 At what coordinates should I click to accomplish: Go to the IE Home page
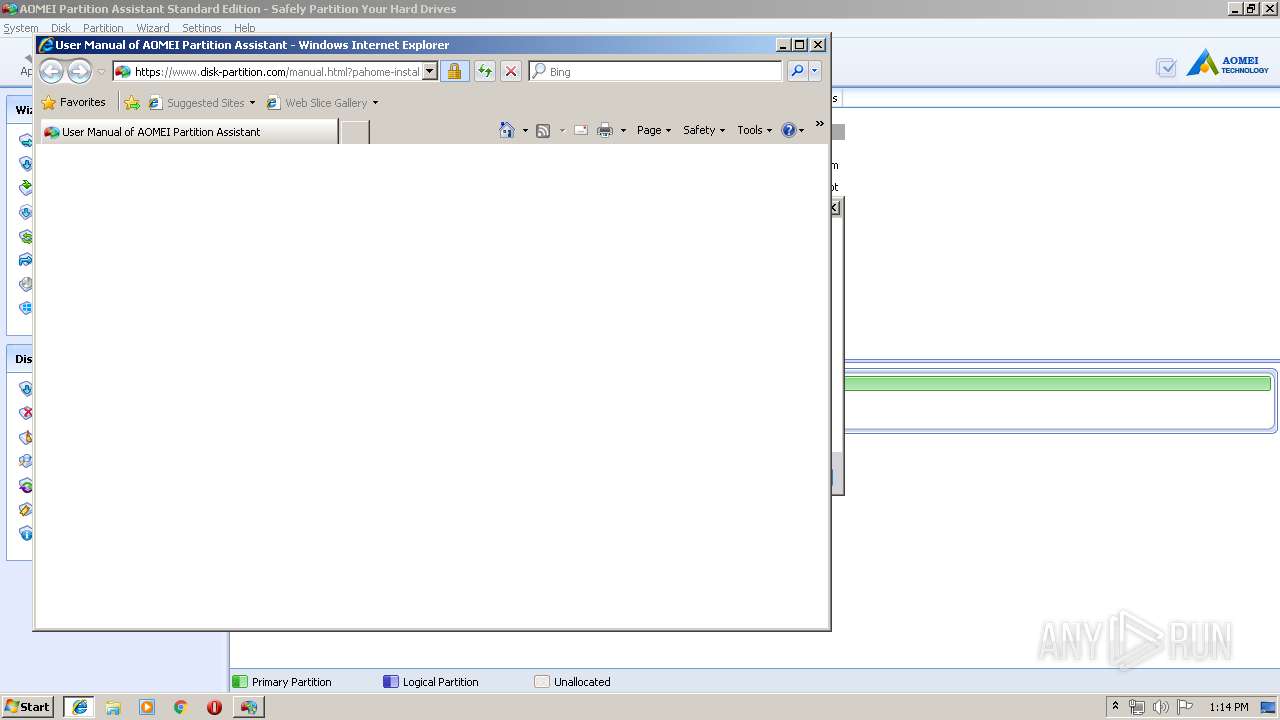point(507,130)
